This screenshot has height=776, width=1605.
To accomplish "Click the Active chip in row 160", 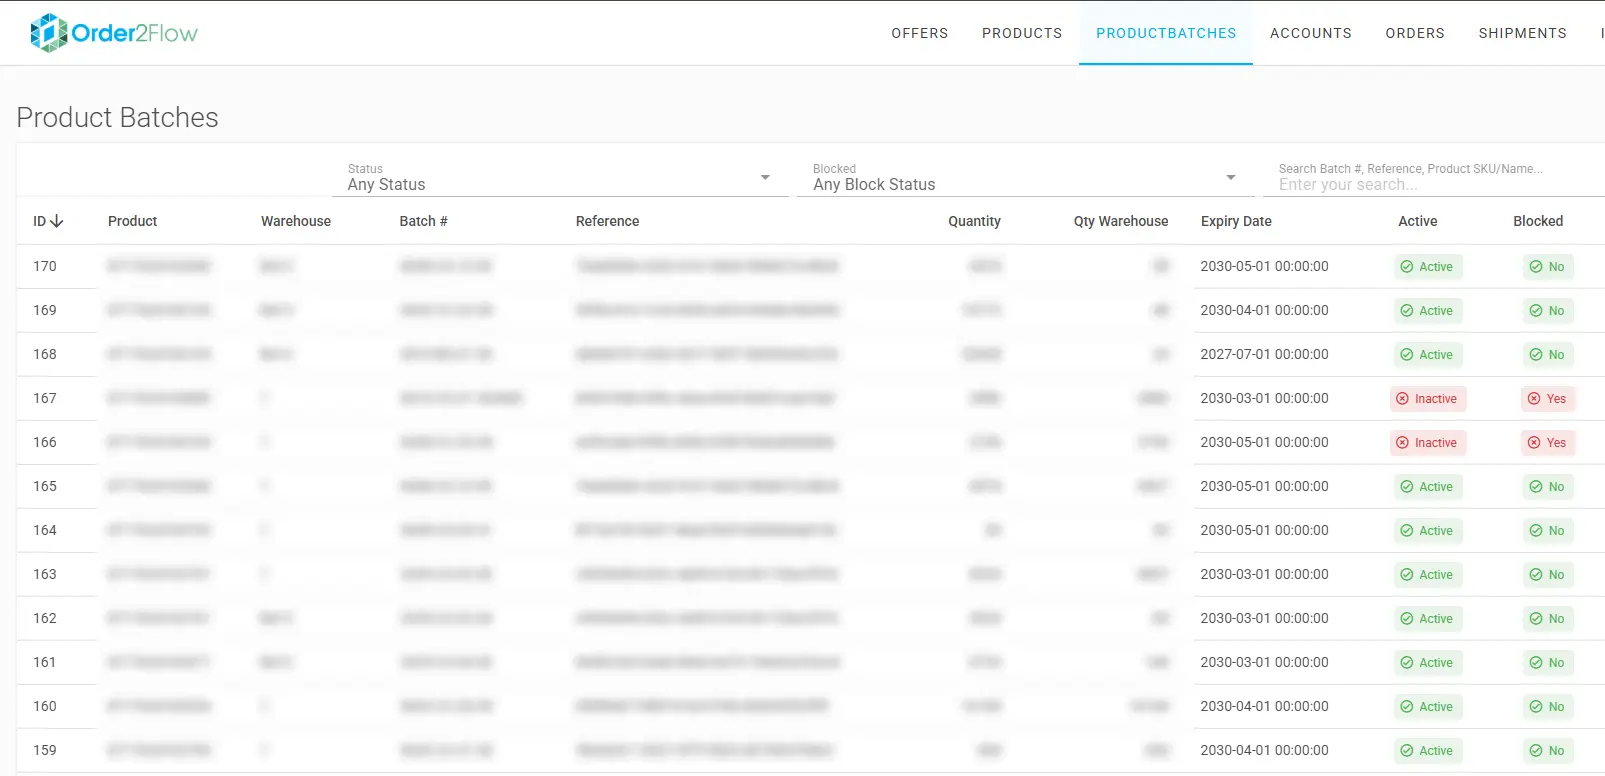I will [x=1428, y=707].
